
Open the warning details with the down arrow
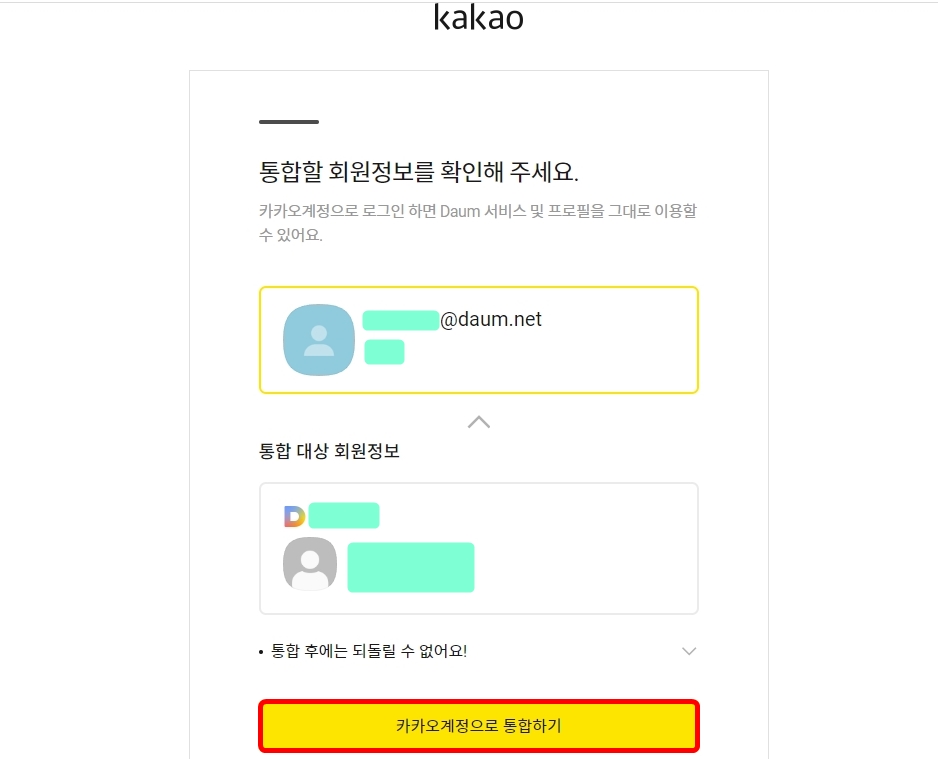pos(688,650)
